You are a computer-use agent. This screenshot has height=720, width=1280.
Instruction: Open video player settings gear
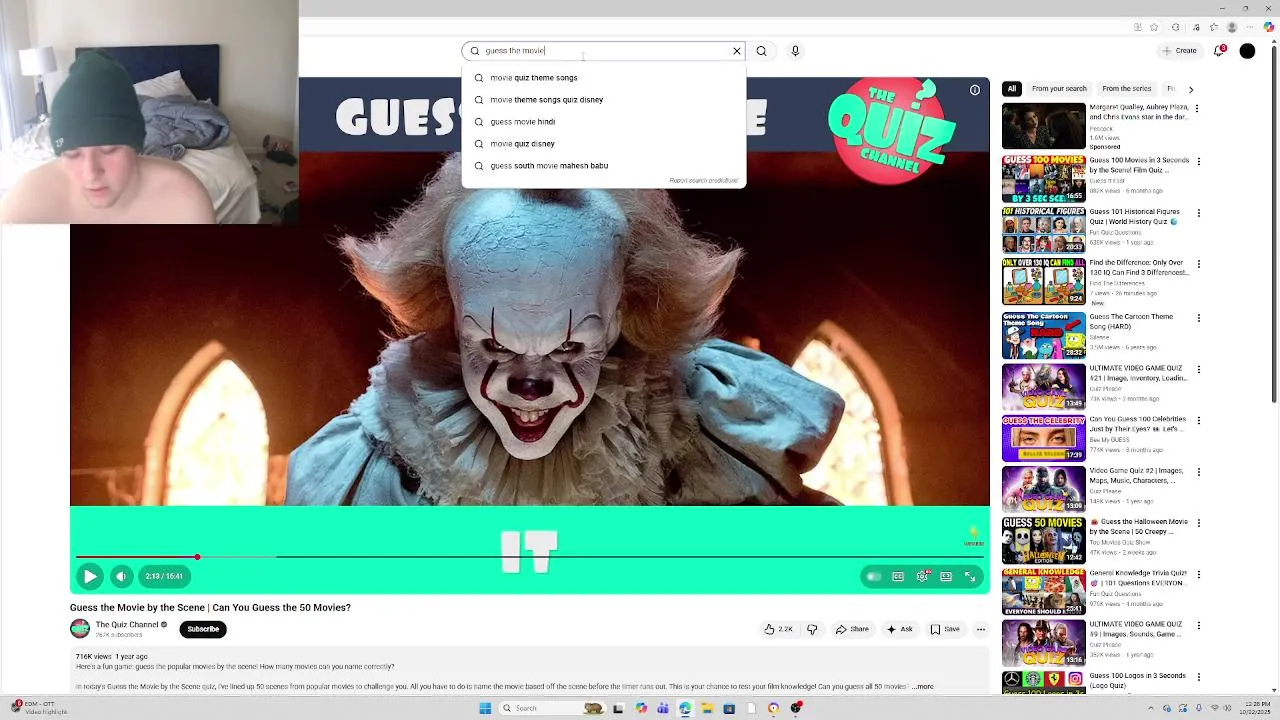point(922,577)
